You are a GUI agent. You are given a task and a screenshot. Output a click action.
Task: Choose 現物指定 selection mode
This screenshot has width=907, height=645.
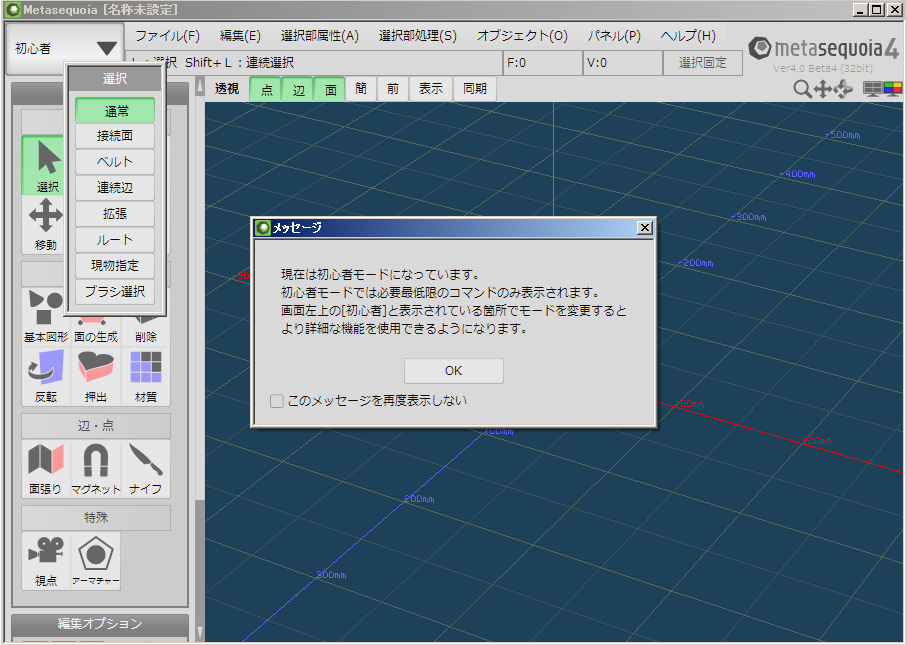[115, 266]
